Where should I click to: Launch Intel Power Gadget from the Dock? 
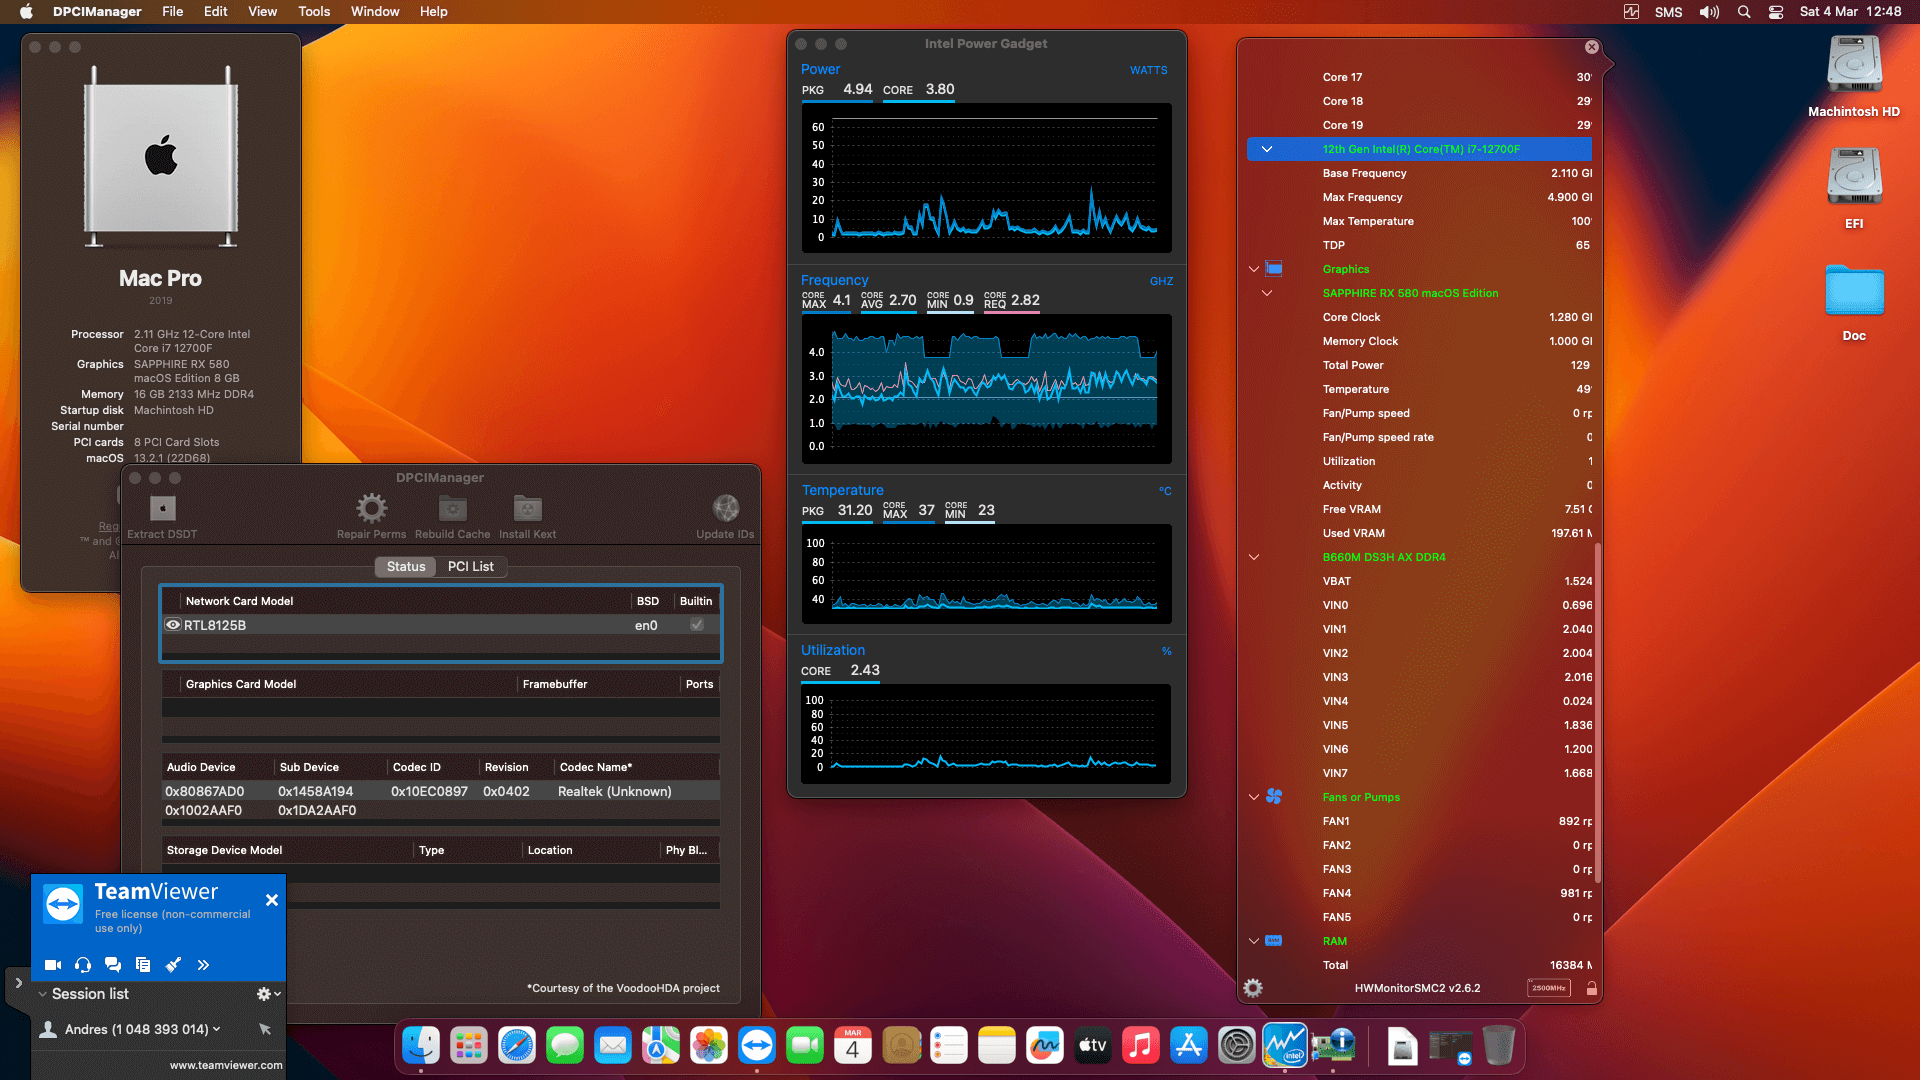(x=1285, y=1045)
